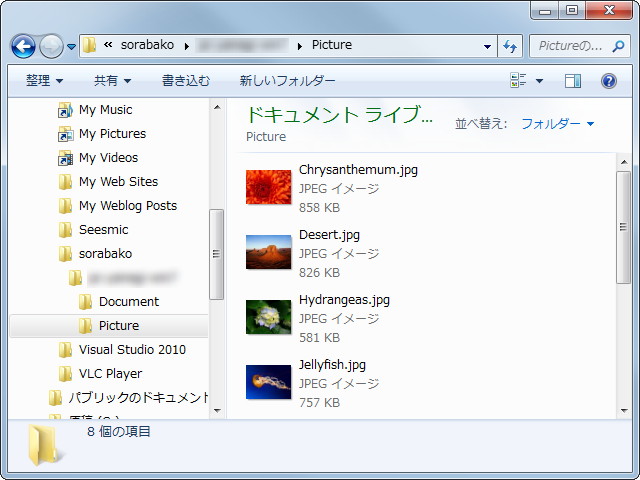
Task: Click file list scroll down arrow
Action: click(x=624, y=410)
